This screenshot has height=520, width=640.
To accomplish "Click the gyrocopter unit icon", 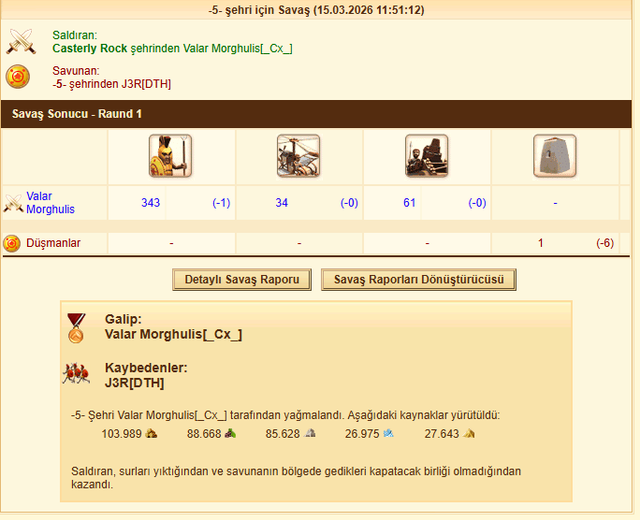I will (x=298, y=156).
